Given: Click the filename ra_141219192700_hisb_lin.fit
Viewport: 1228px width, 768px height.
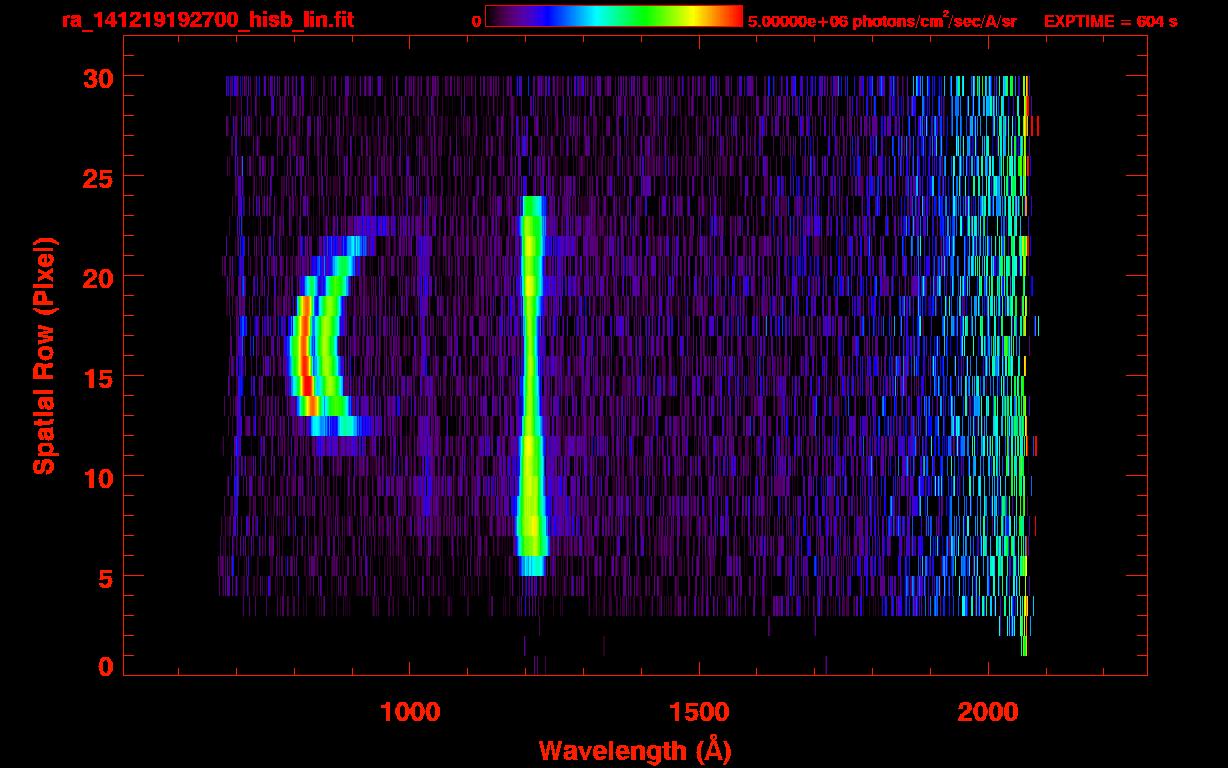Looking at the screenshot, I should pos(207,19).
